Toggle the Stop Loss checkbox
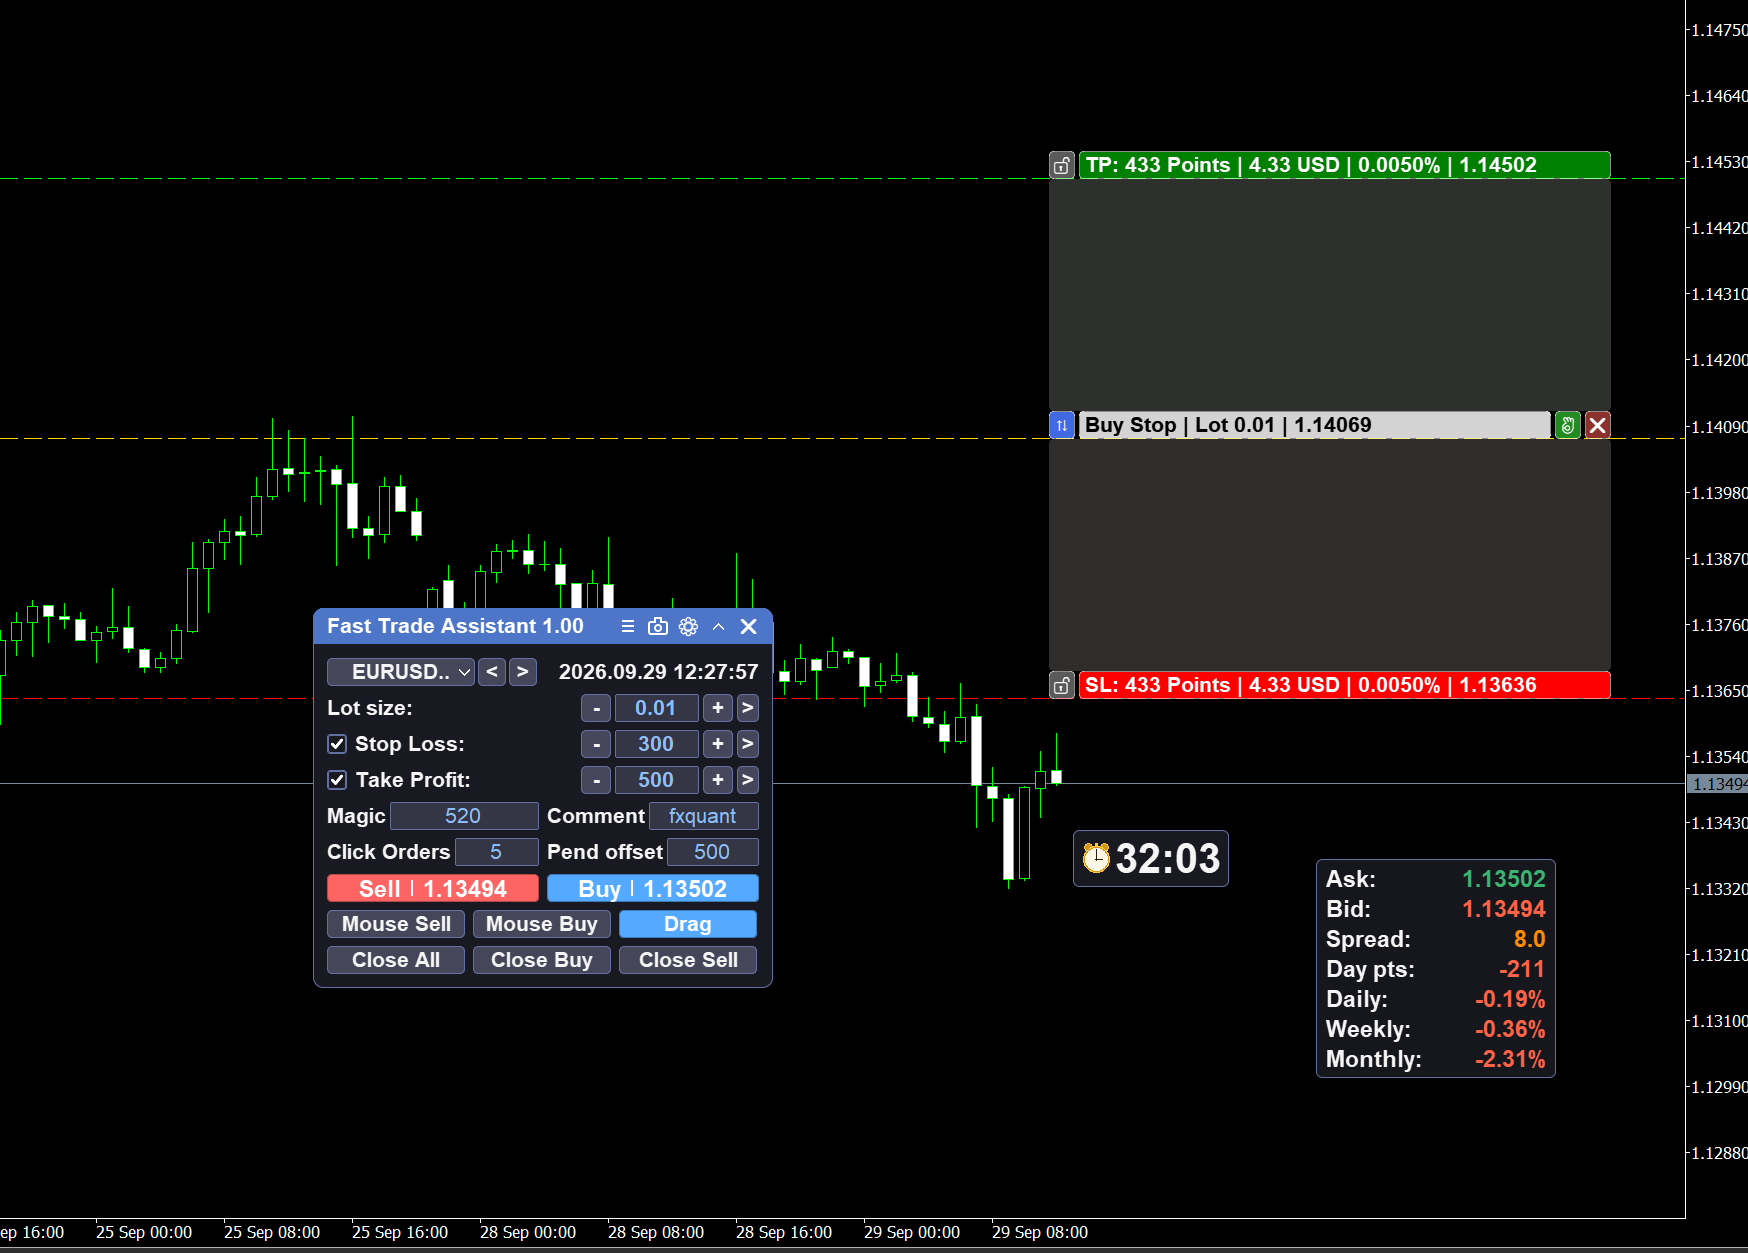Screen dimensions: 1748x1253 [x=337, y=744]
